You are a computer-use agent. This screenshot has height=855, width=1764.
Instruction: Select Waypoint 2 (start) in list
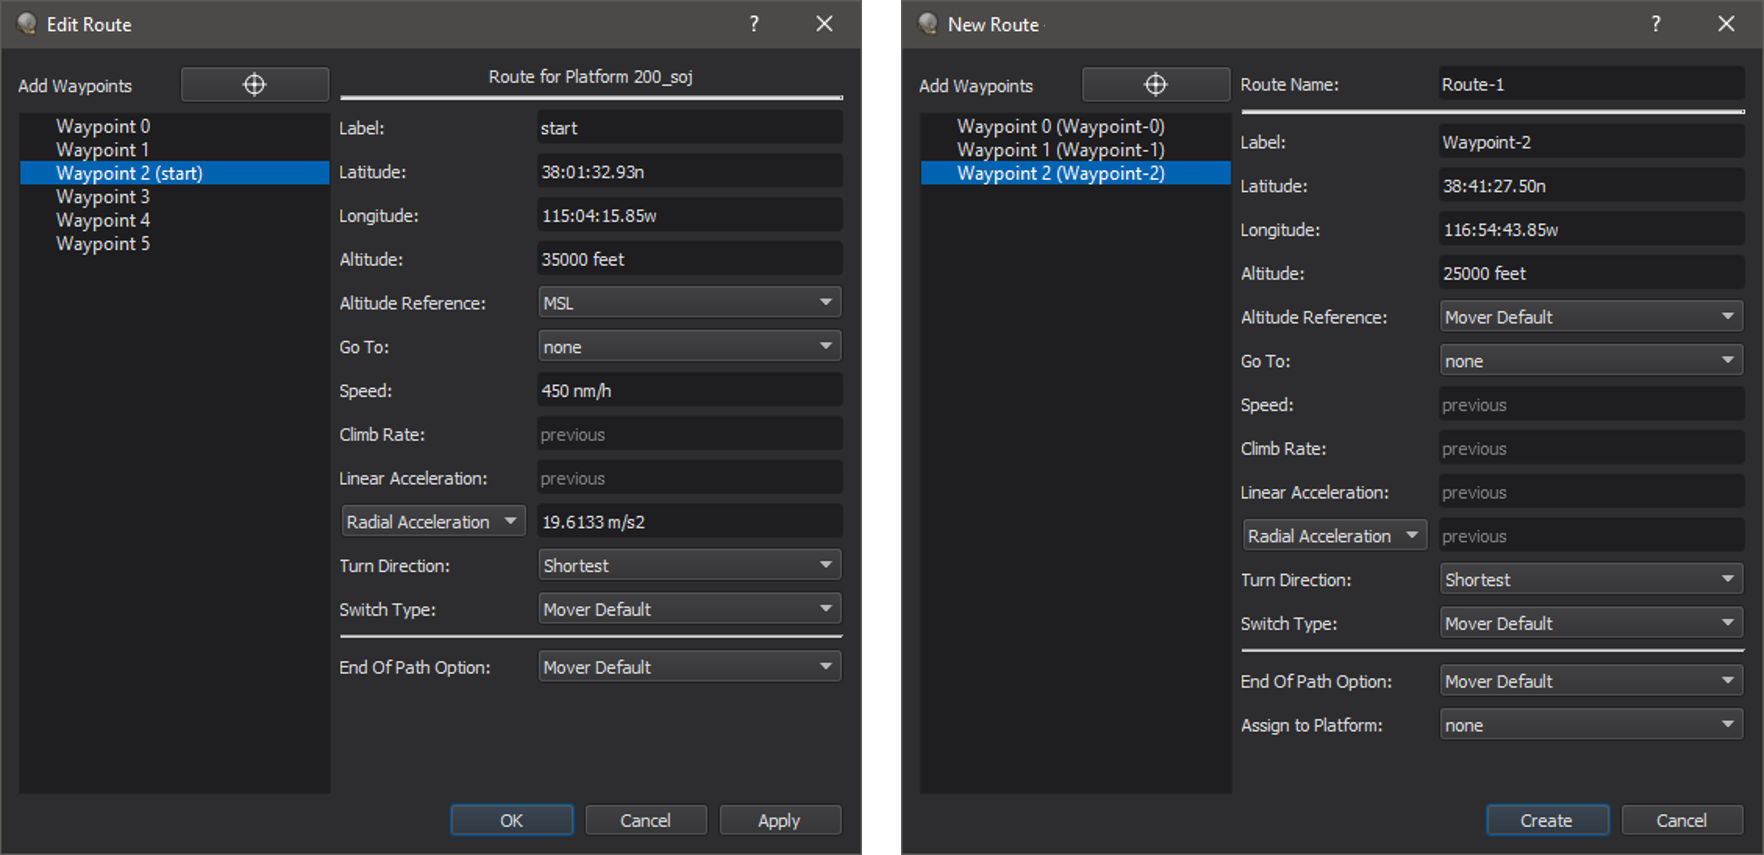(x=175, y=173)
